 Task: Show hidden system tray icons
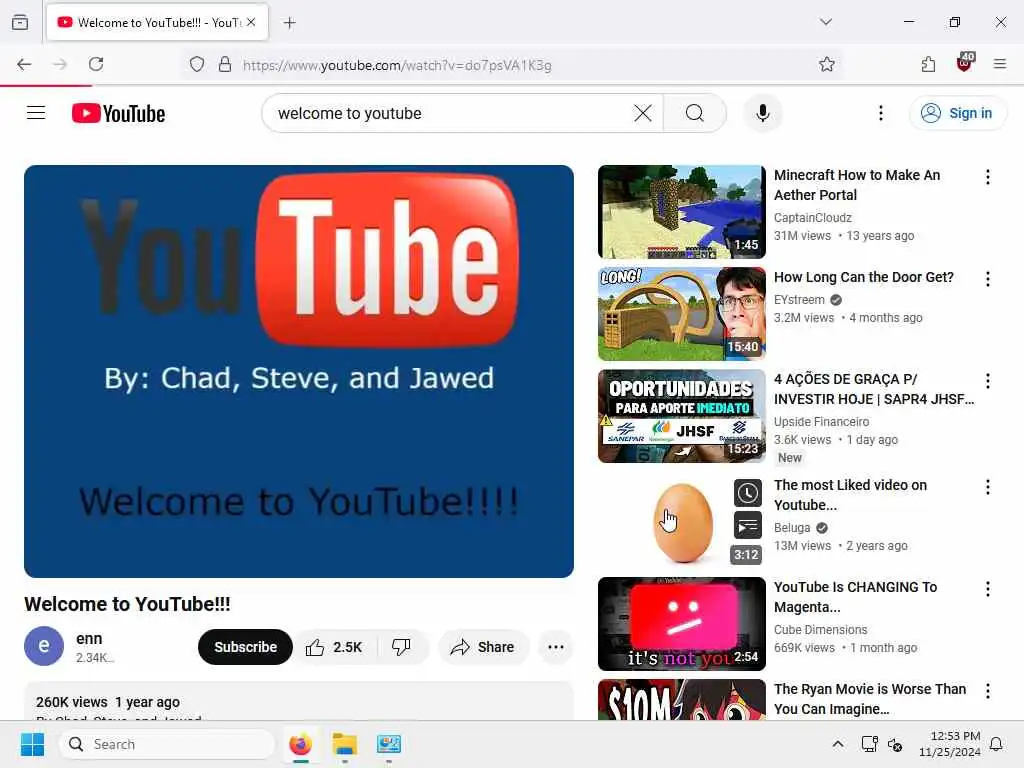[838, 744]
